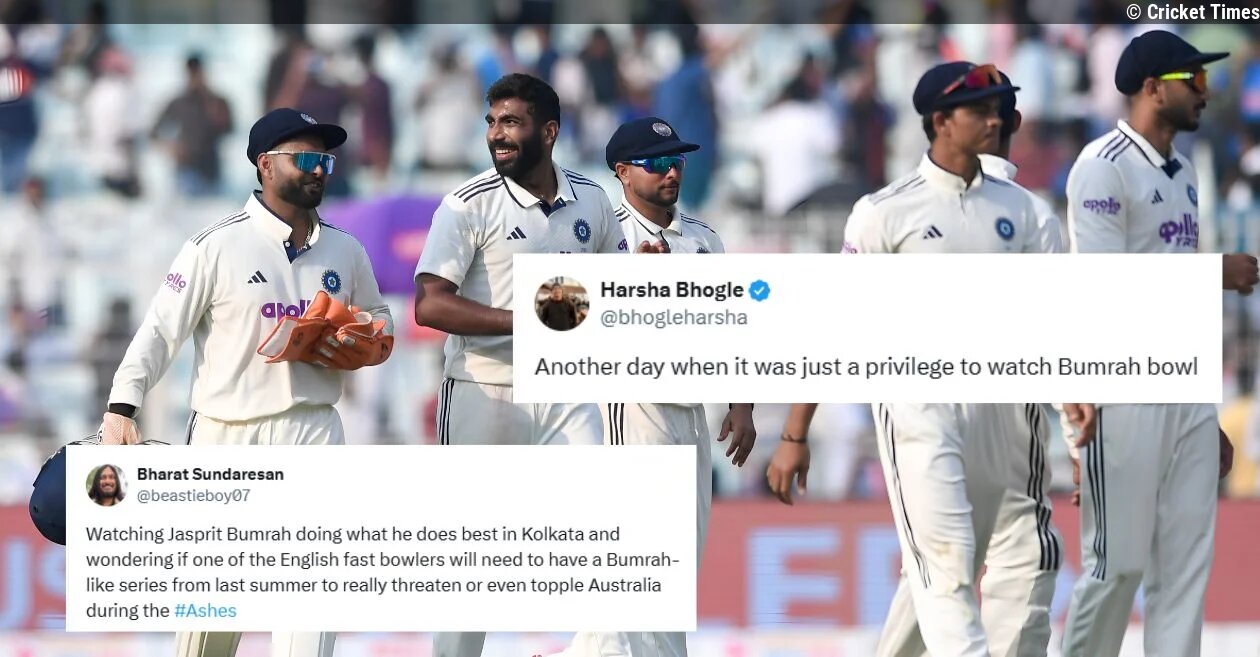Click the Adidas logo on Bumrah's jersey

coord(516,233)
